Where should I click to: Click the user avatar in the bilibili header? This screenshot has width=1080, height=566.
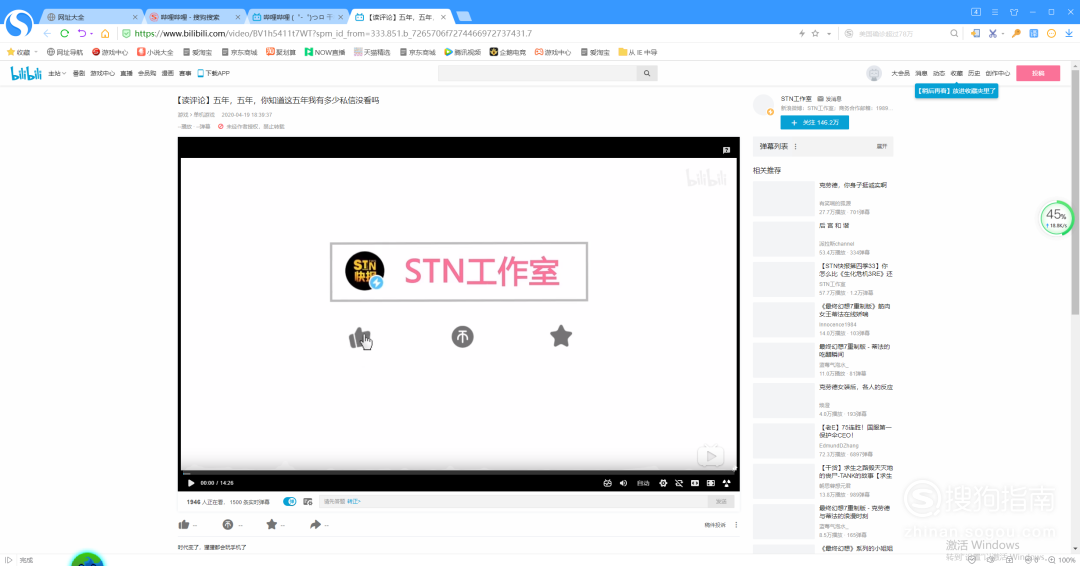coord(873,73)
